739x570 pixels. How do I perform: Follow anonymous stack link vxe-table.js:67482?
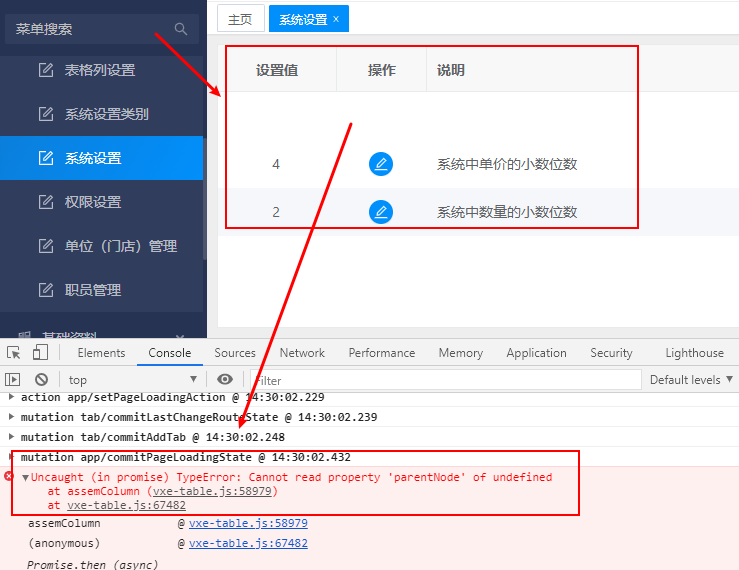coord(248,543)
